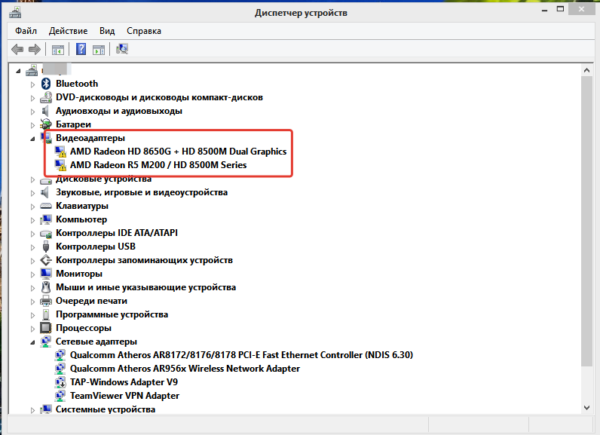This screenshot has width=600, height=435.
Task: Click the Программные устройства icon
Action: click(x=46, y=314)
